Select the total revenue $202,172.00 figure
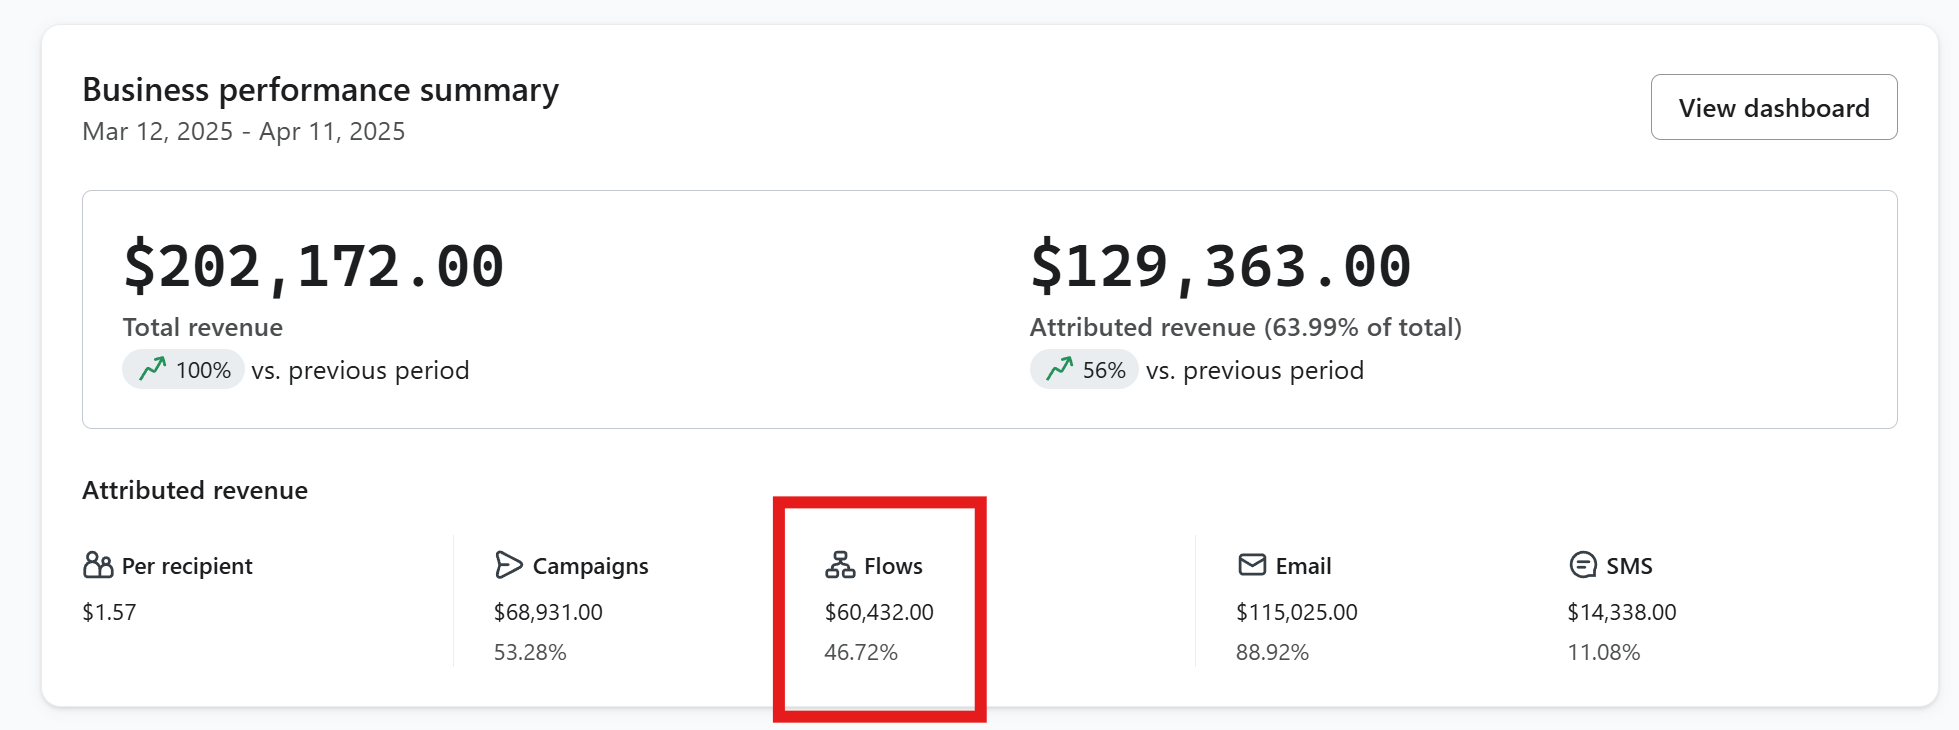1959x730 pixels. (313, 267)
